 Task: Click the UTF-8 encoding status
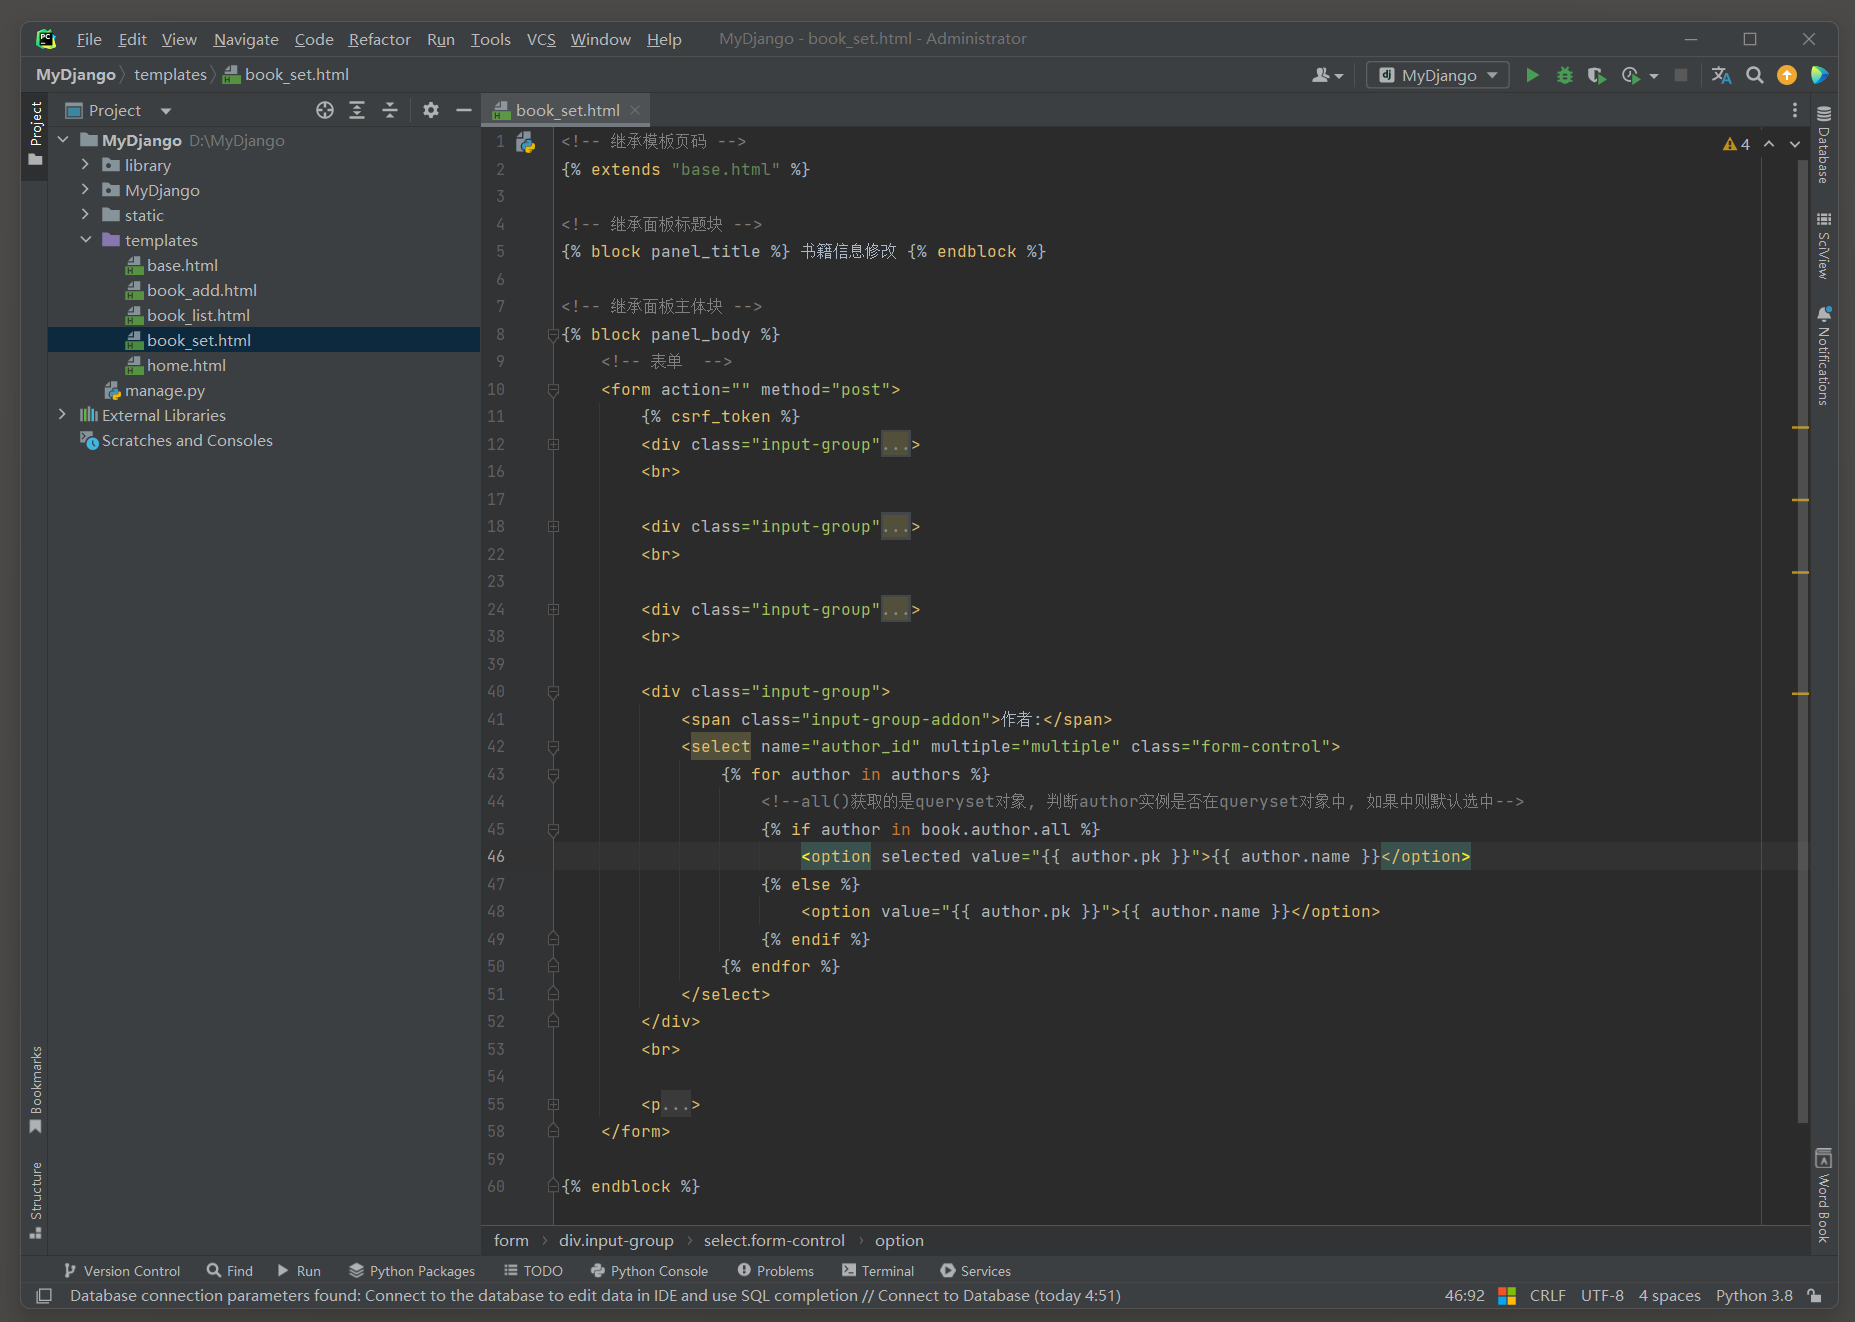(x=1602, y=1296)
